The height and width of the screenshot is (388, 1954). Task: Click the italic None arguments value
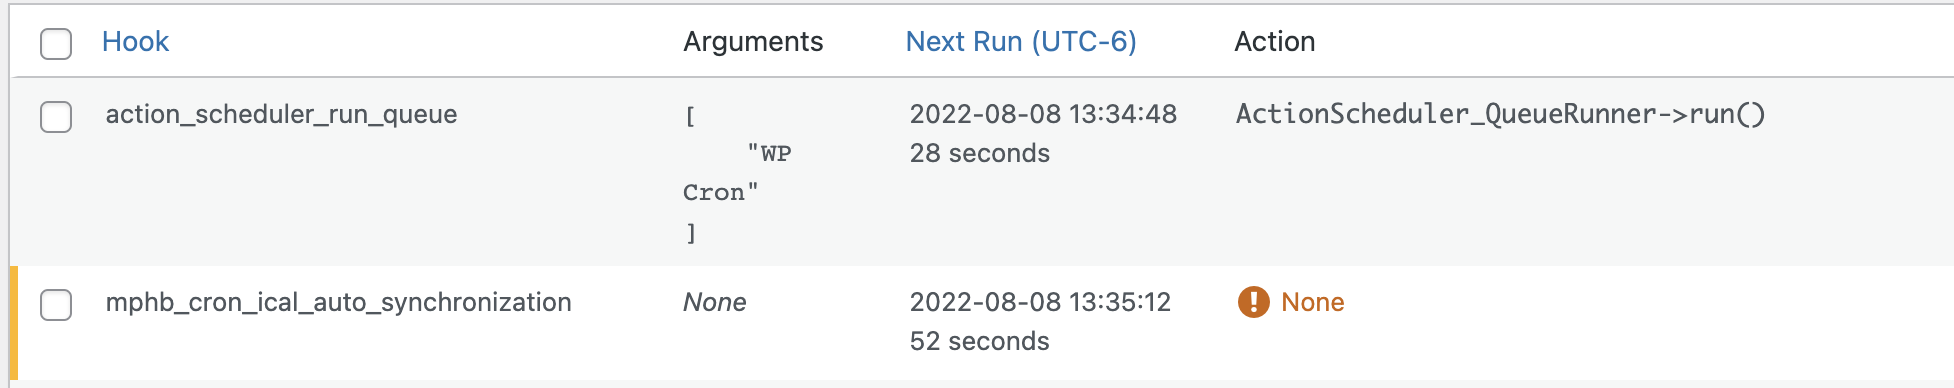click(x=715, y=302)
